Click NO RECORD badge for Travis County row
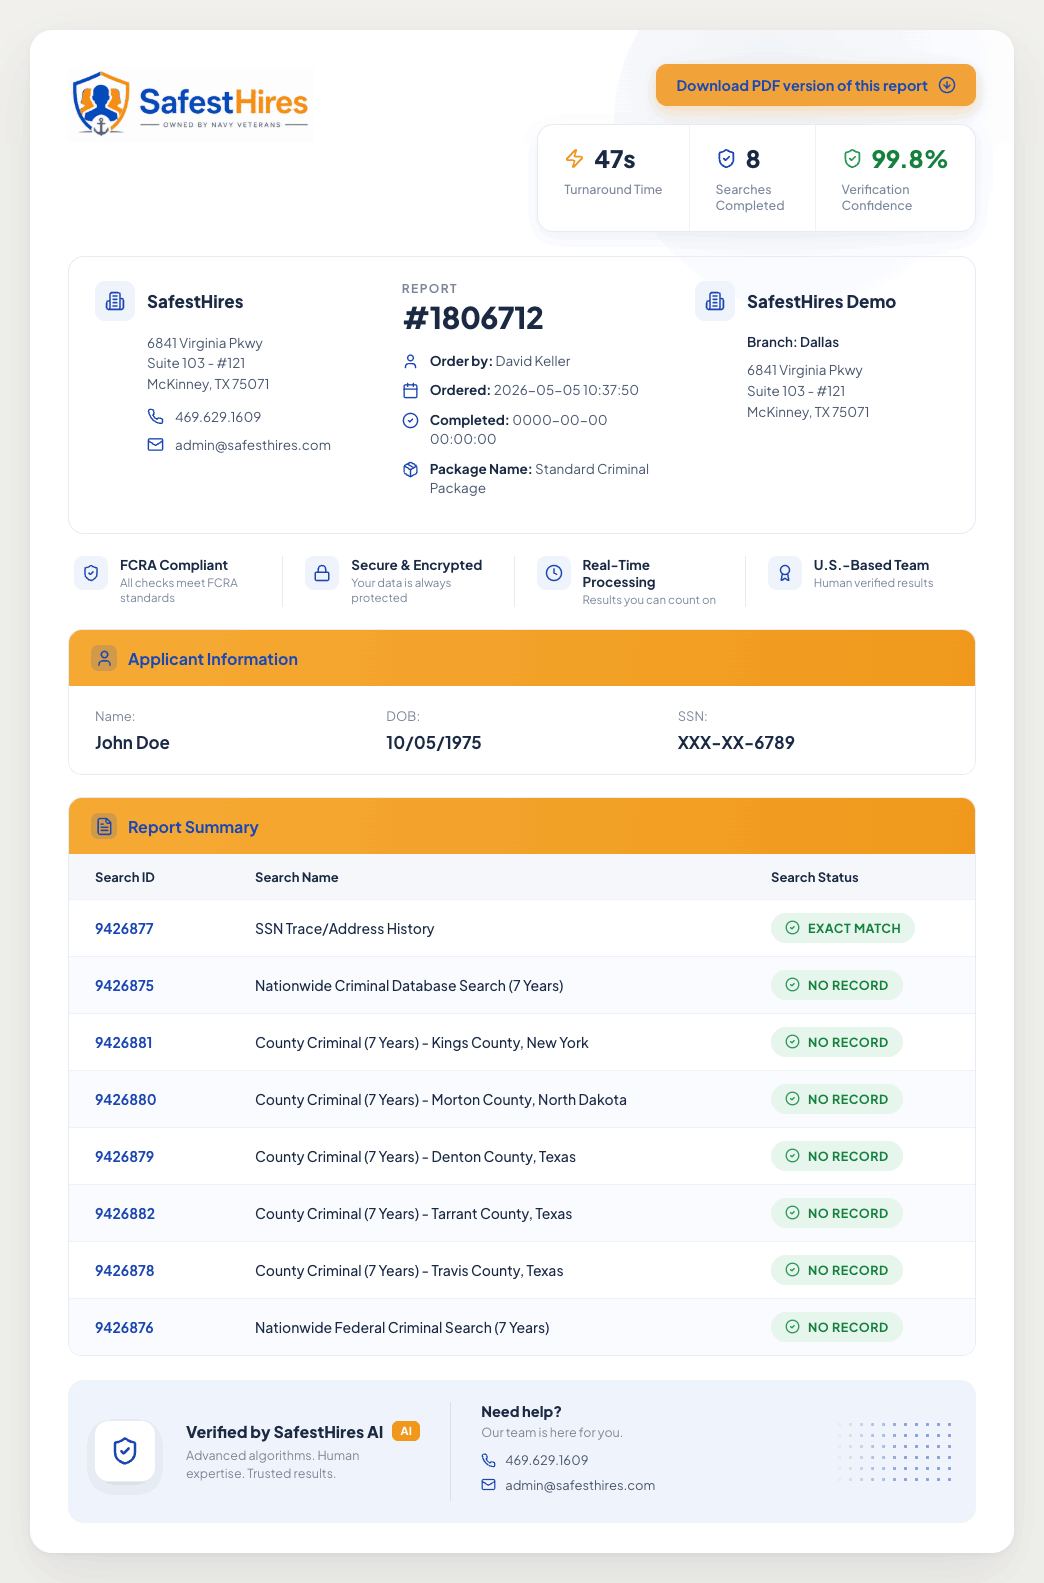1044x1583 pixels. coord(837,1270)
